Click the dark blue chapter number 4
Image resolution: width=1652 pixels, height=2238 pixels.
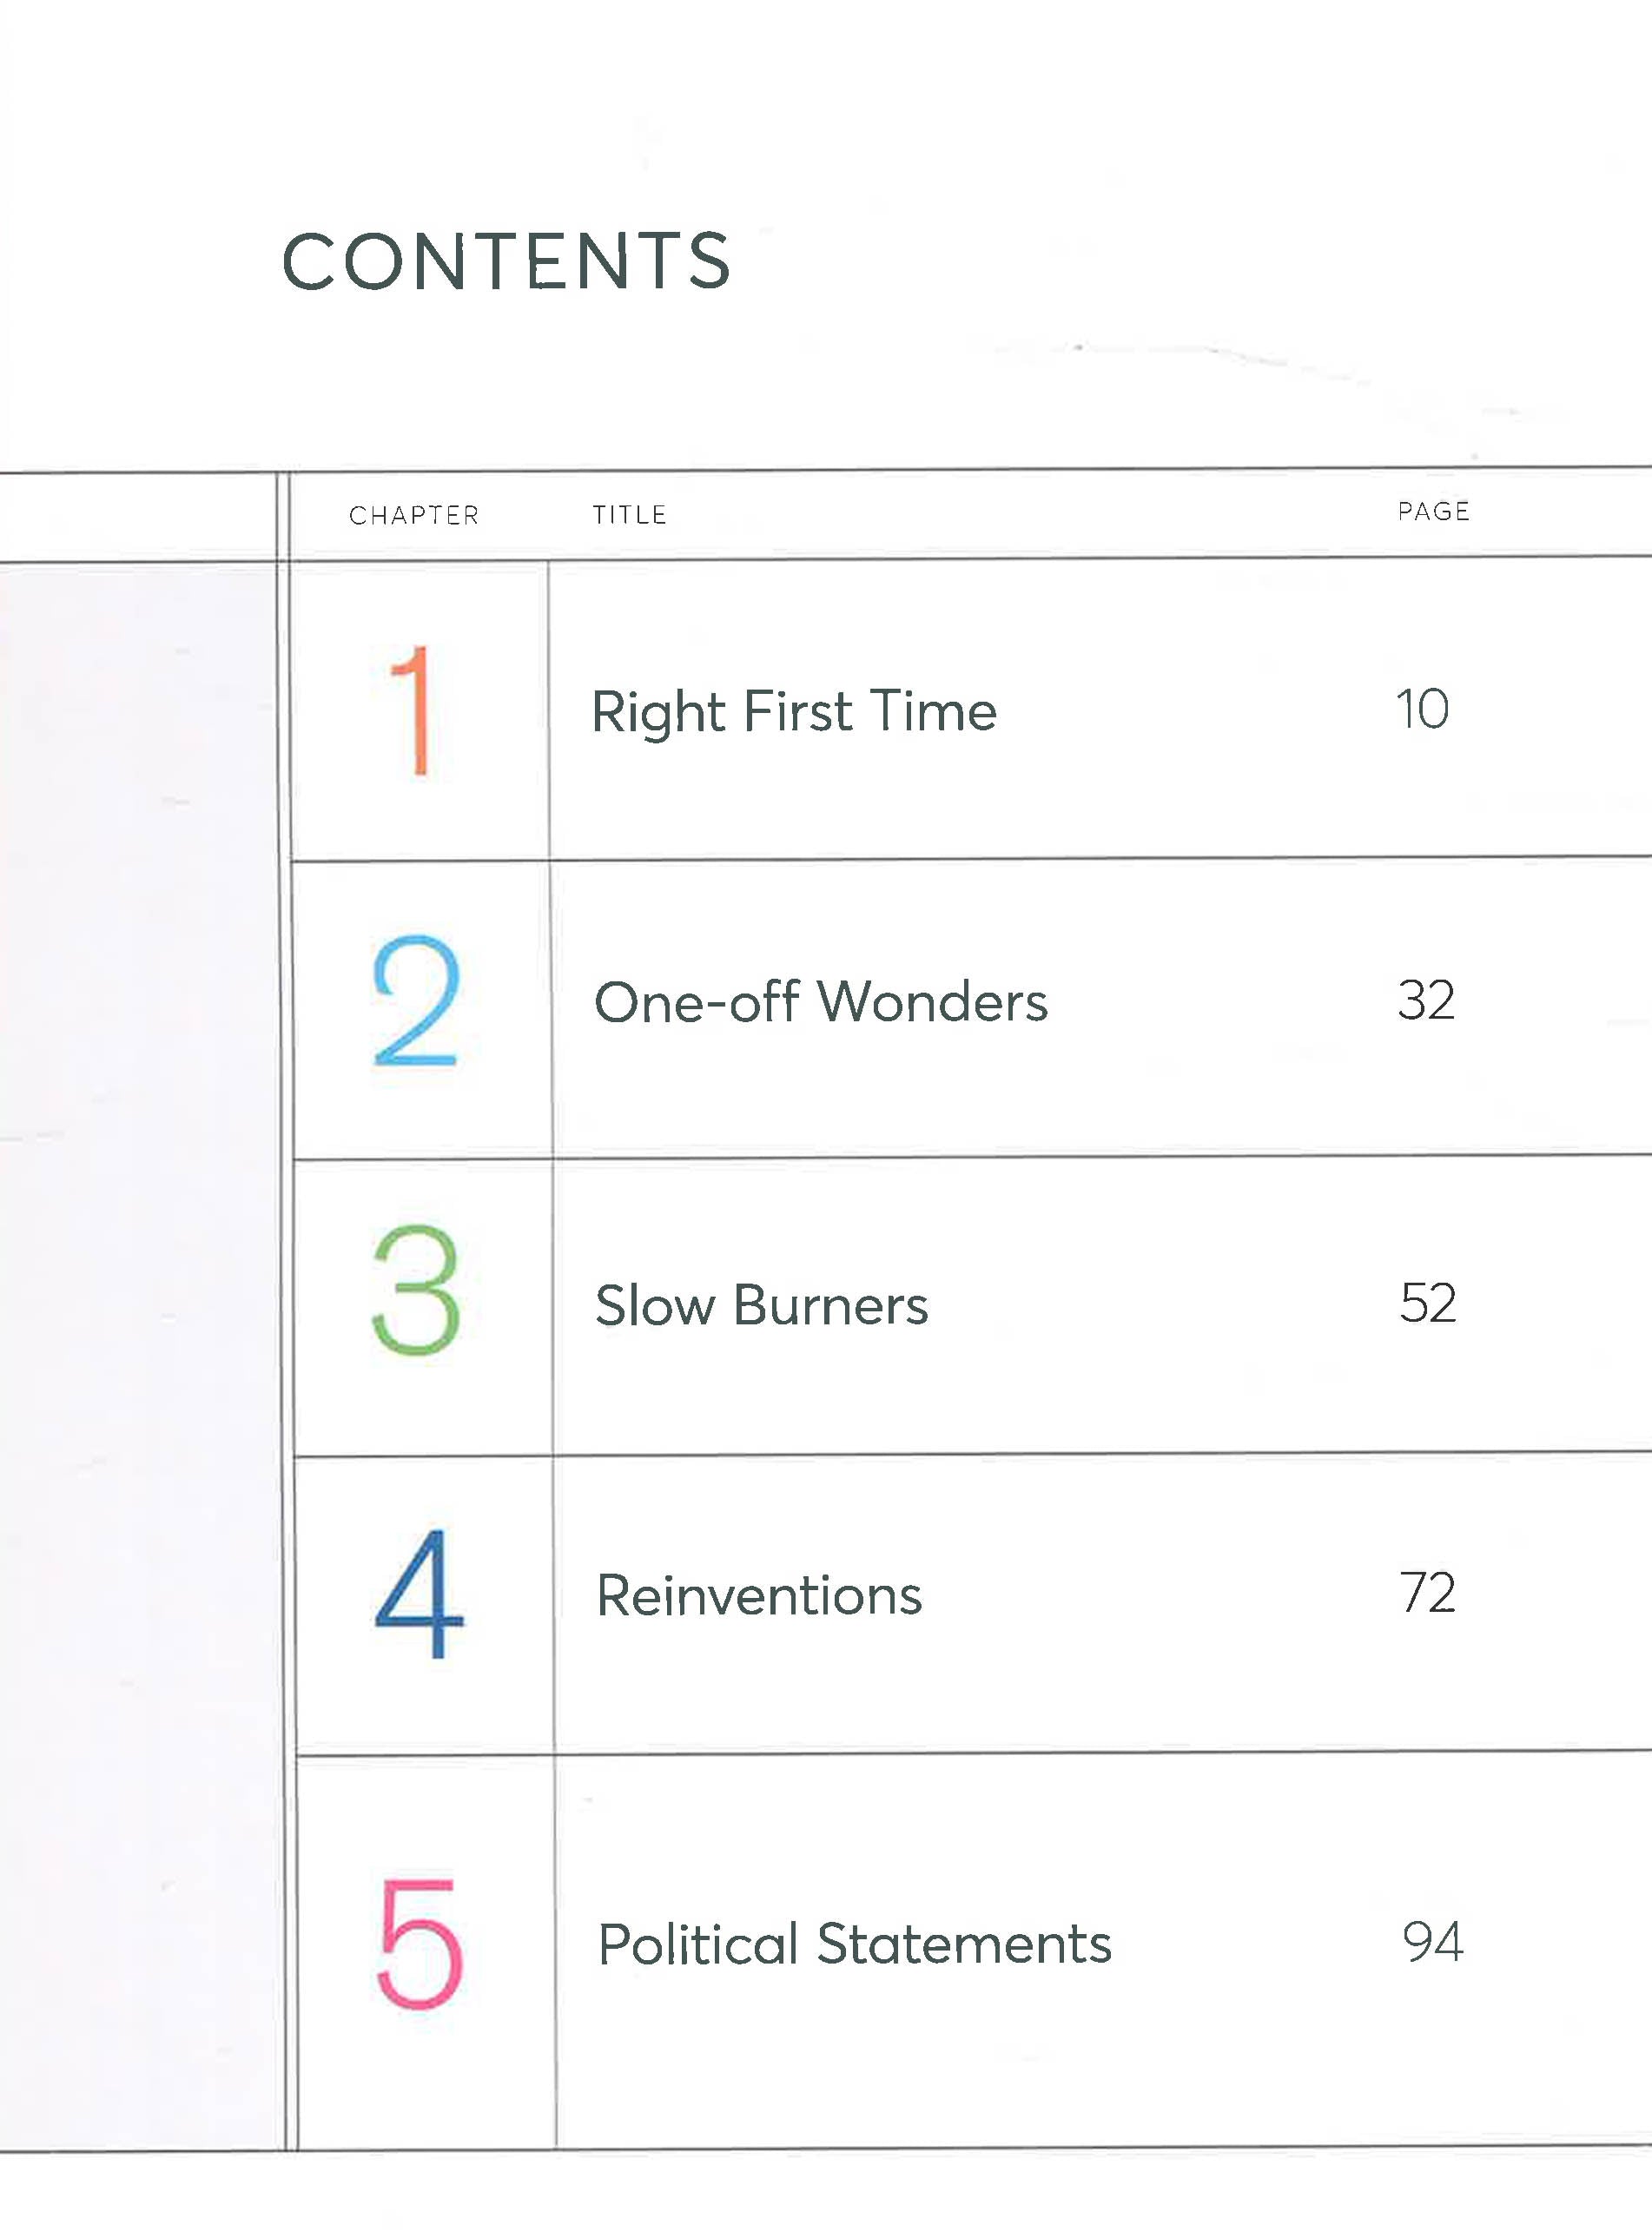(419, 1594)
